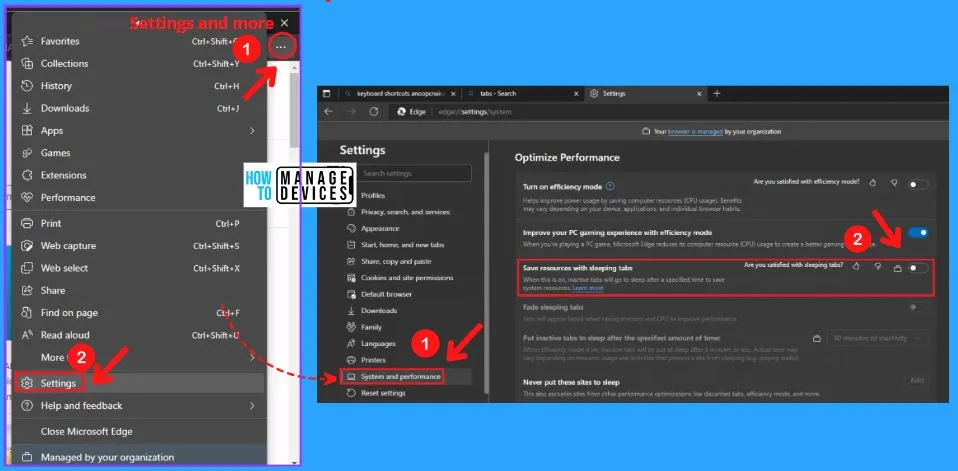Open Cookies and site permissions settings
The height and width of the screenshot is (471, 958).
click(407, 278)
